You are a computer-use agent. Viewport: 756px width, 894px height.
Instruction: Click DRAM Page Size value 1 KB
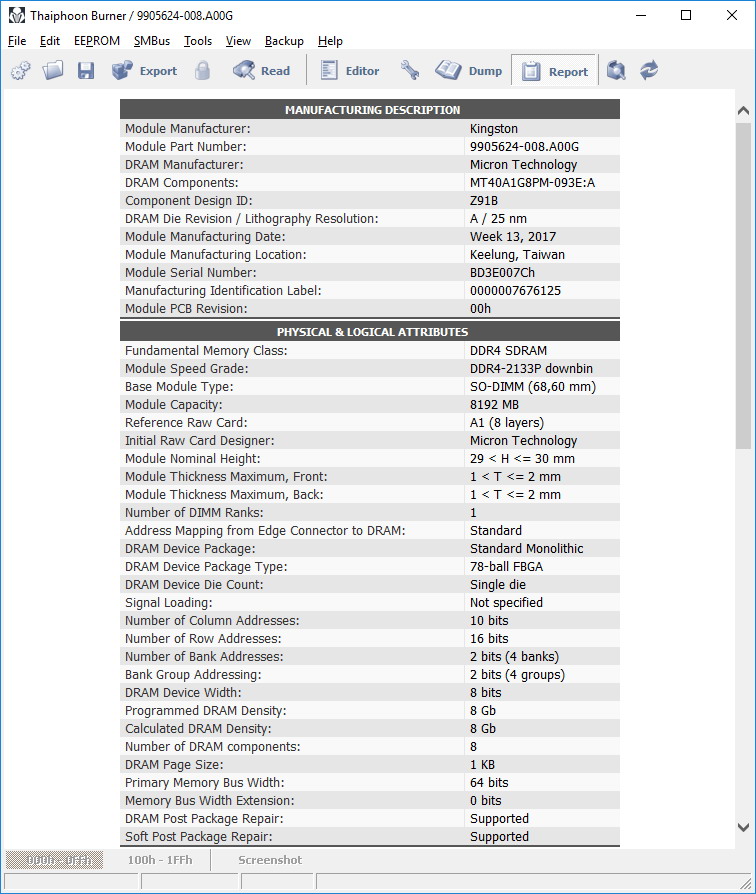click(x=482, y=765)
